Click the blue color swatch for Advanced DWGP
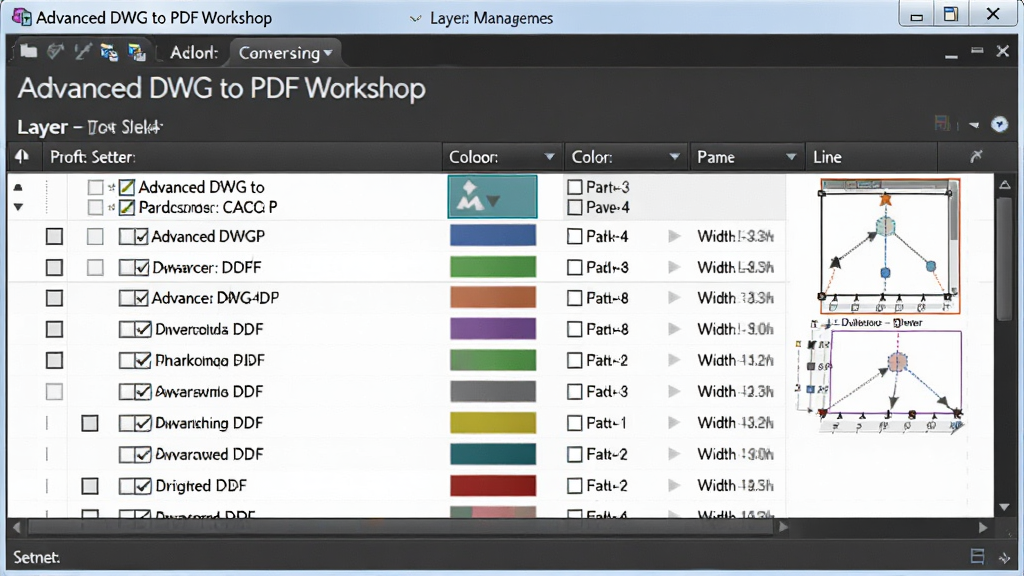This screenshot has height=576, width=1024. tap(493, 235)
